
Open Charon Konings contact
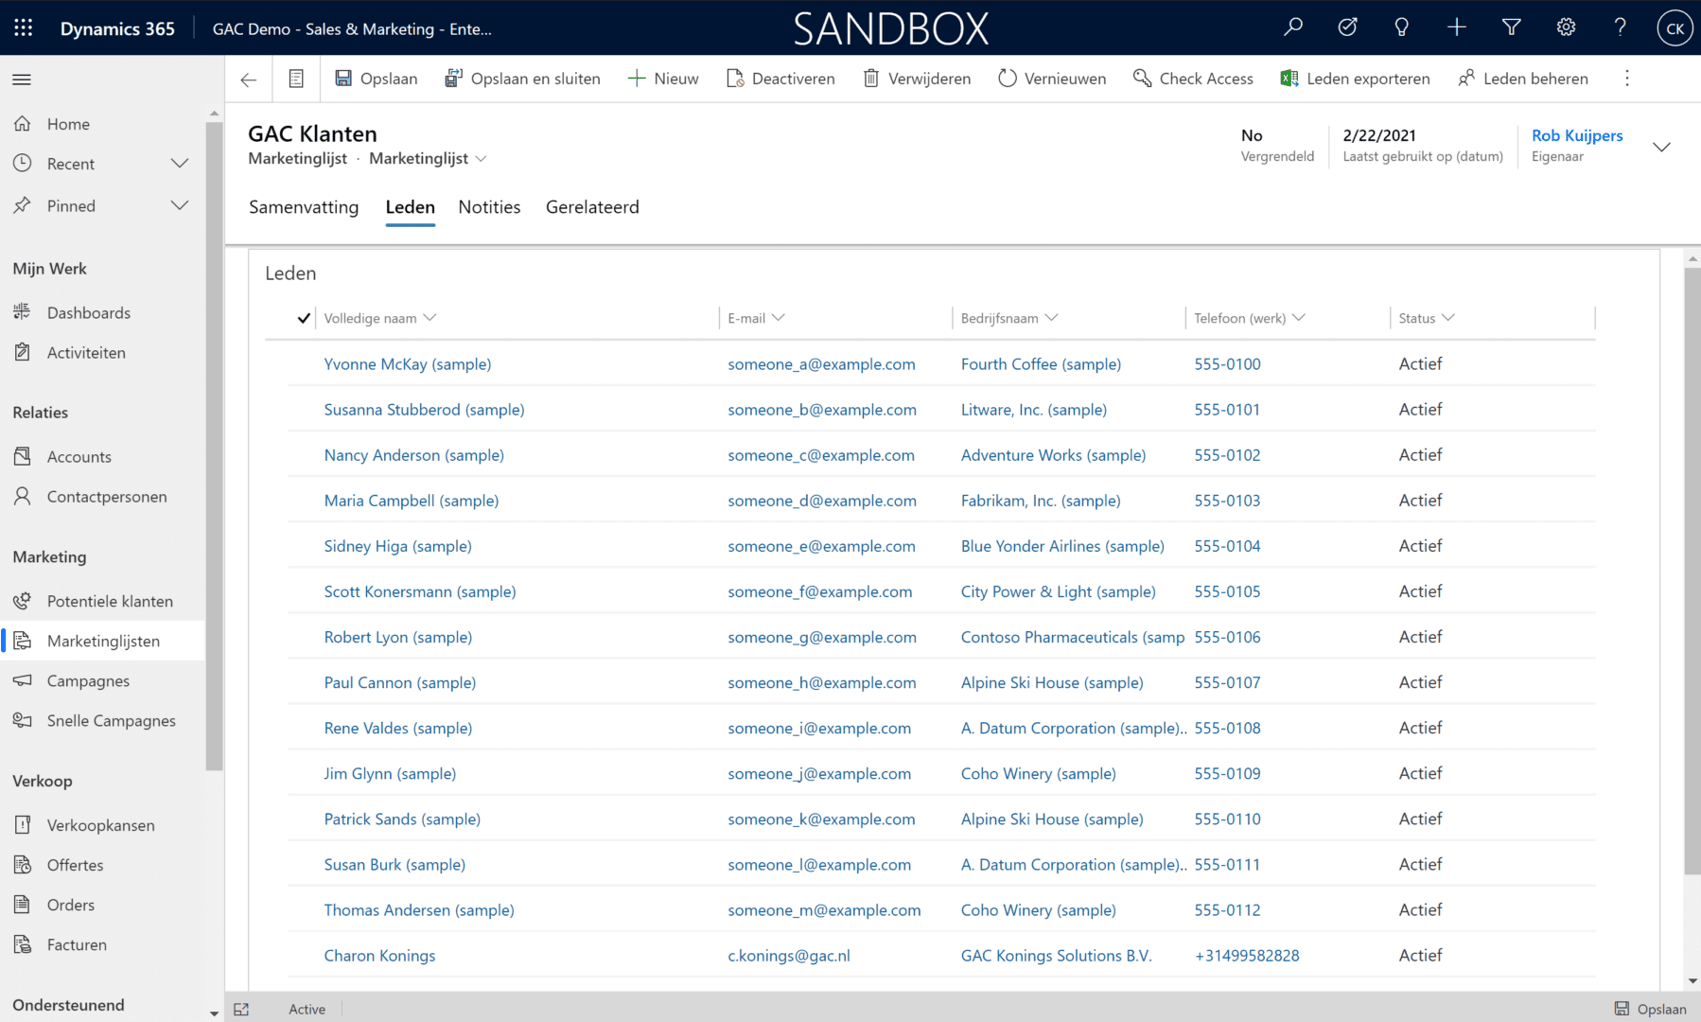380,956
